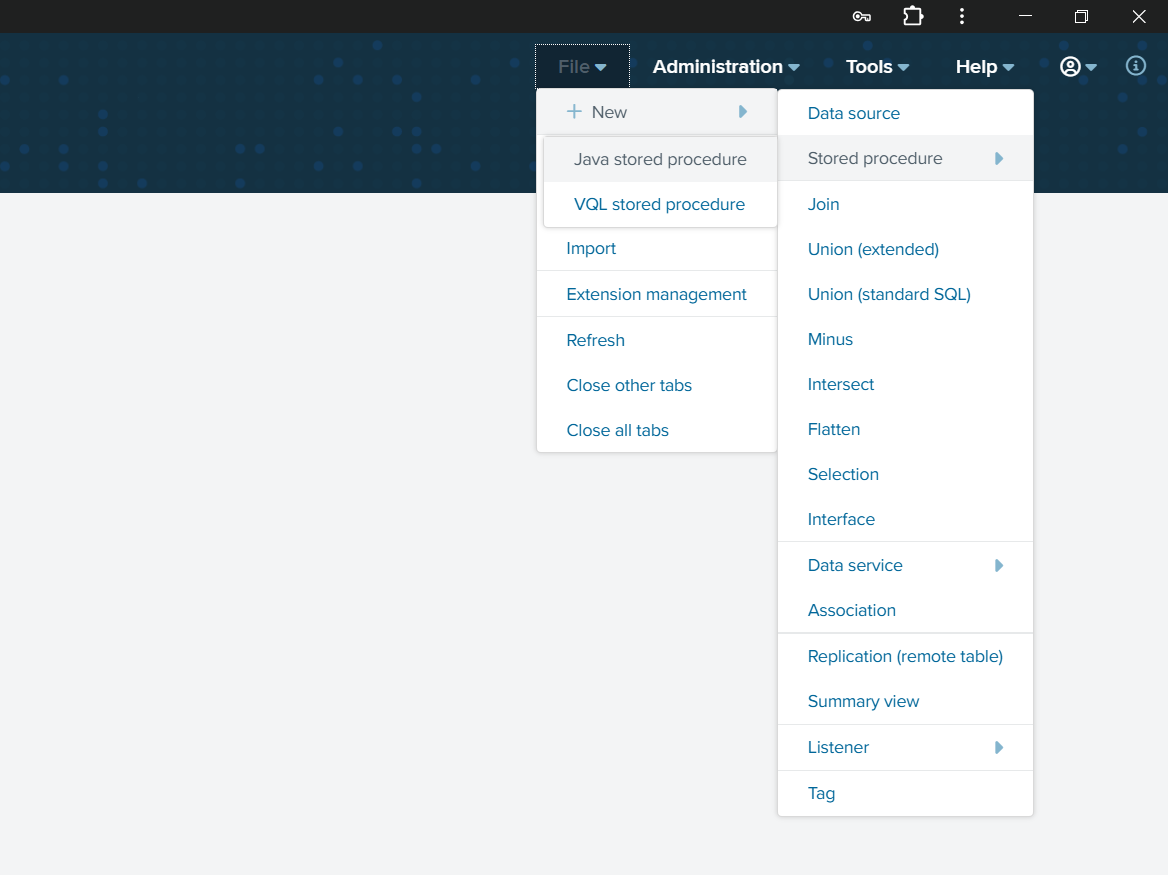The height and width of the screenshot is (875, 1168).
Task: Click the dropdown caret next to user icon
Action: pyautogui.click(x=1091, y=68)
